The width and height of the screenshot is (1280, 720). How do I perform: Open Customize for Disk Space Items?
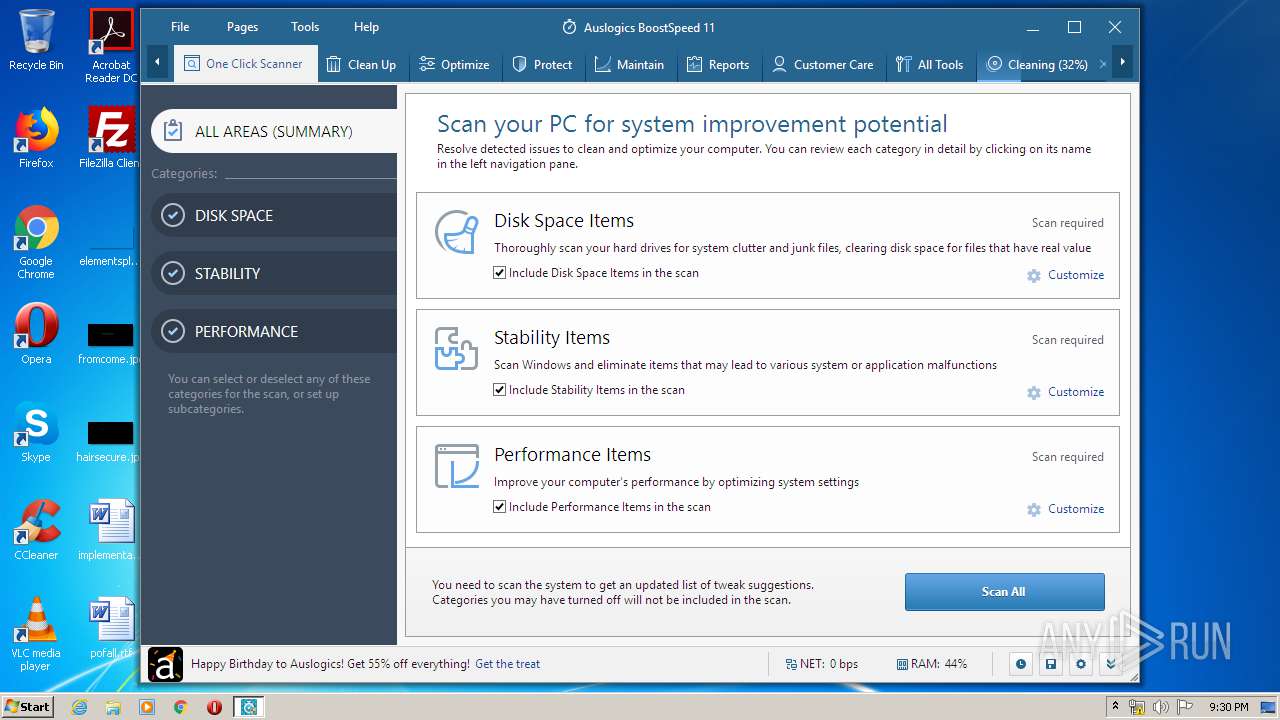[x=1066, y=275]
